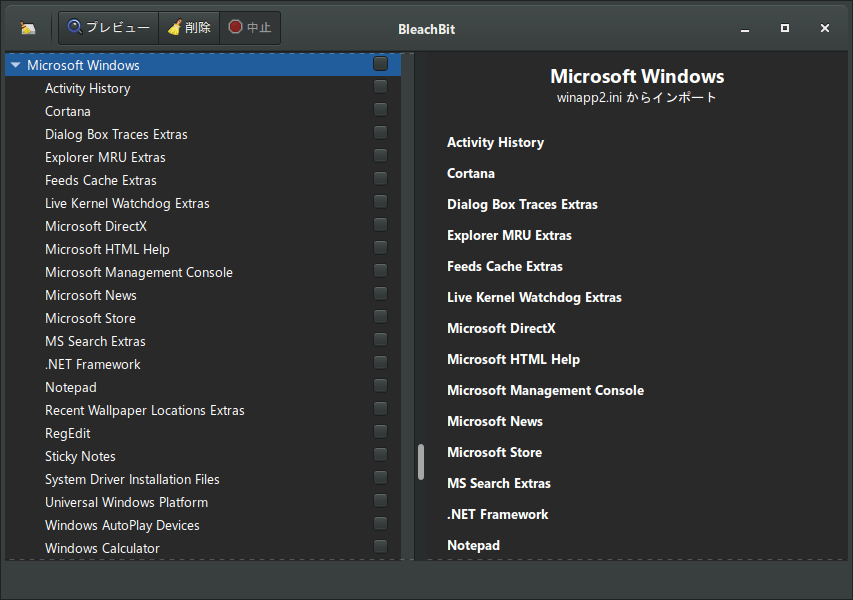Click Microsoft HTML Help heading in details pane

(x=514, y=360)
